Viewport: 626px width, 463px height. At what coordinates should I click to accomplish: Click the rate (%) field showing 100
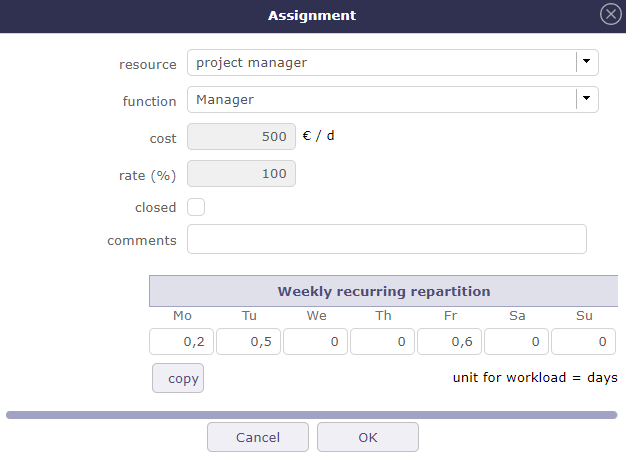pos(242,174)
